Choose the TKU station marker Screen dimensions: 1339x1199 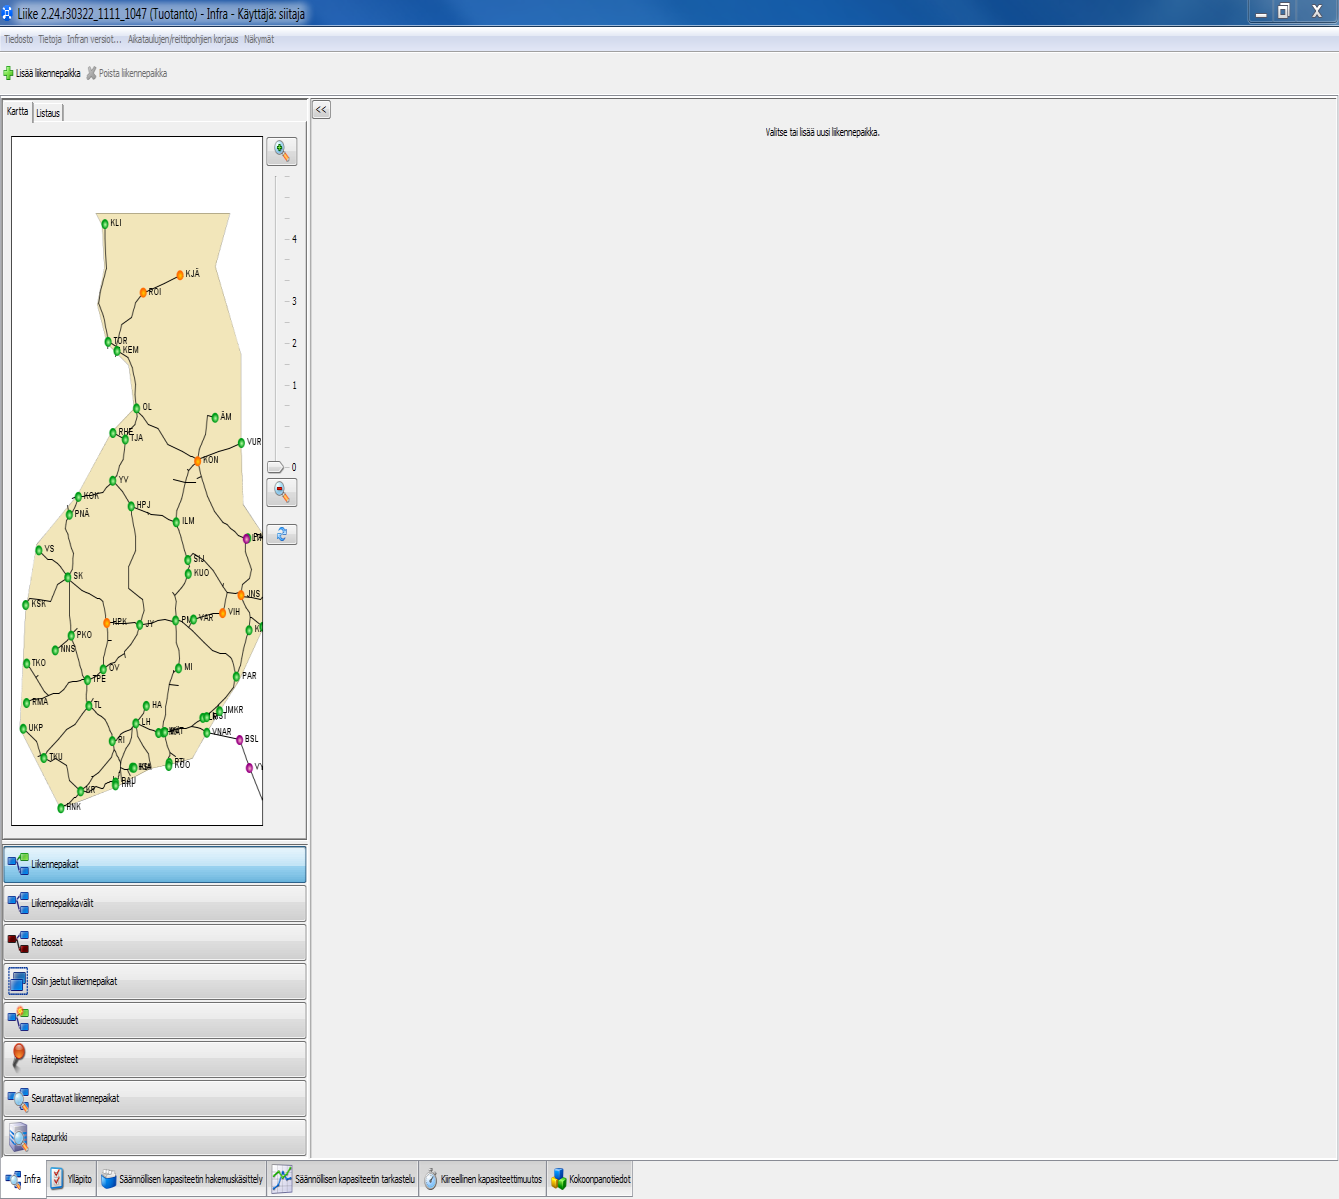pos(44,758)
